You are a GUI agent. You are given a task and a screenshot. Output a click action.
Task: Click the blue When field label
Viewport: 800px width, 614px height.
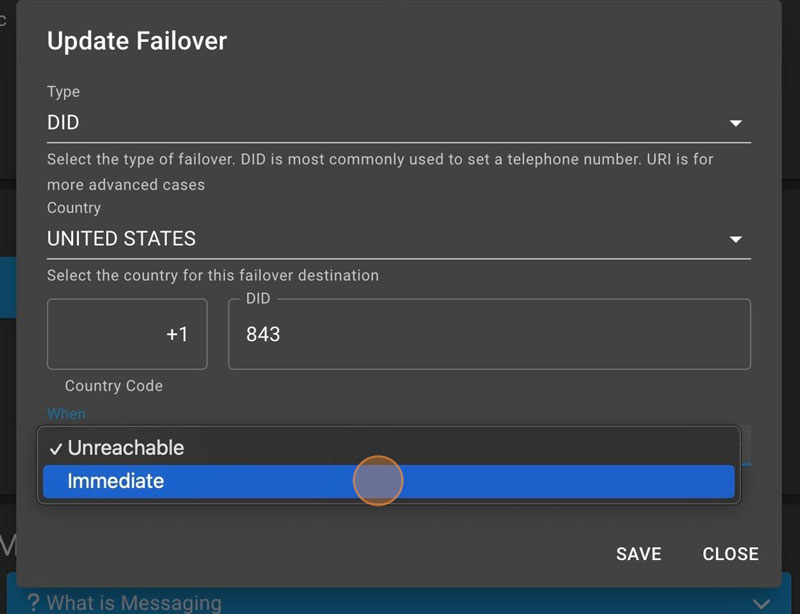click(x=66, y=414)
